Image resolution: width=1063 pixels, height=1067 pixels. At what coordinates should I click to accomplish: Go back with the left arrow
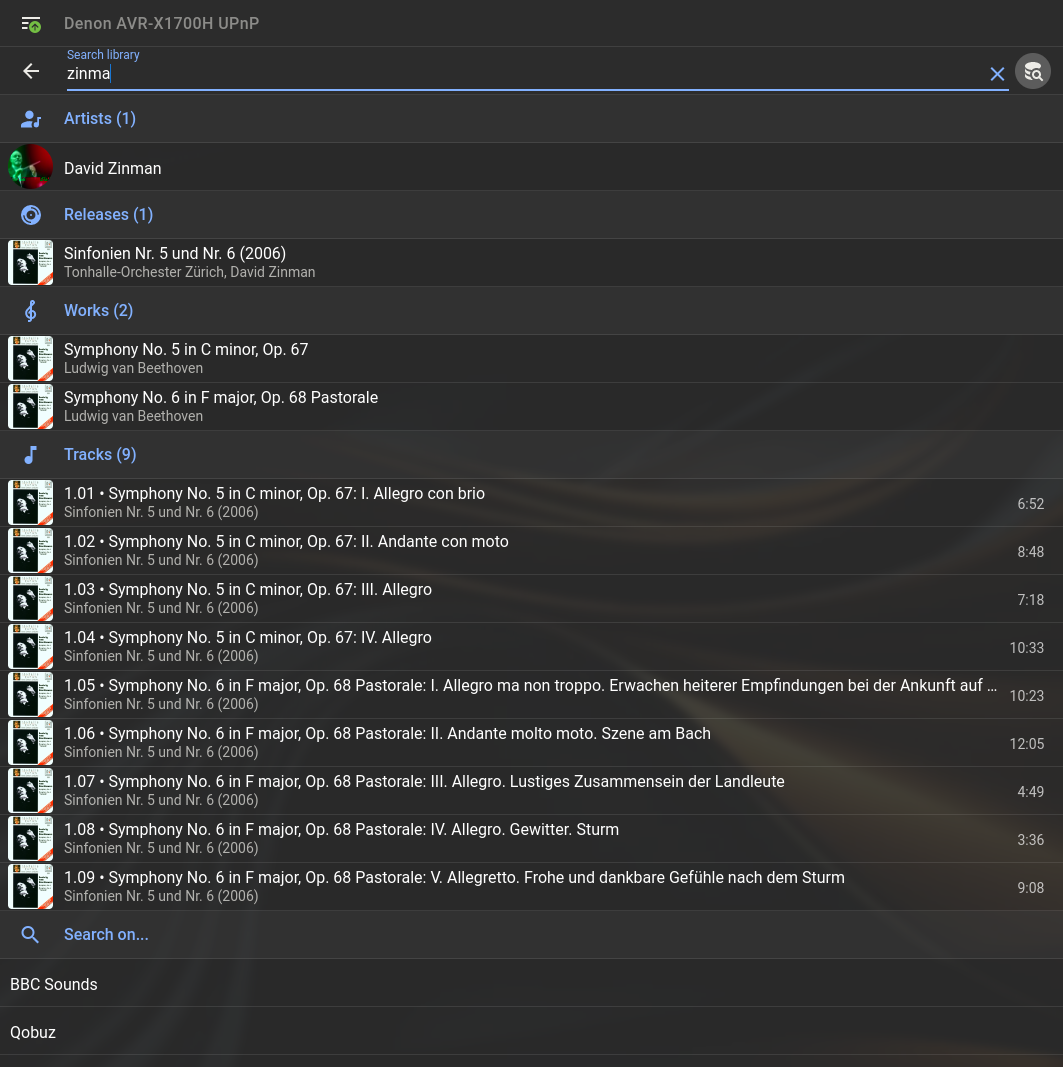(x=31, y=71)
